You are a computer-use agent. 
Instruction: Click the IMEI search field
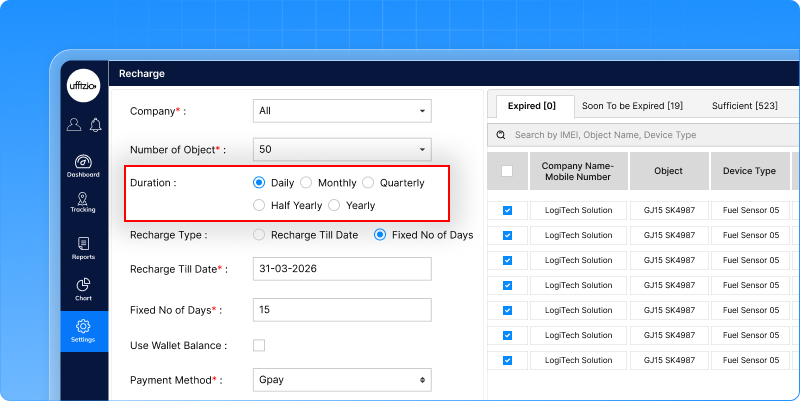tap(640, 135)
